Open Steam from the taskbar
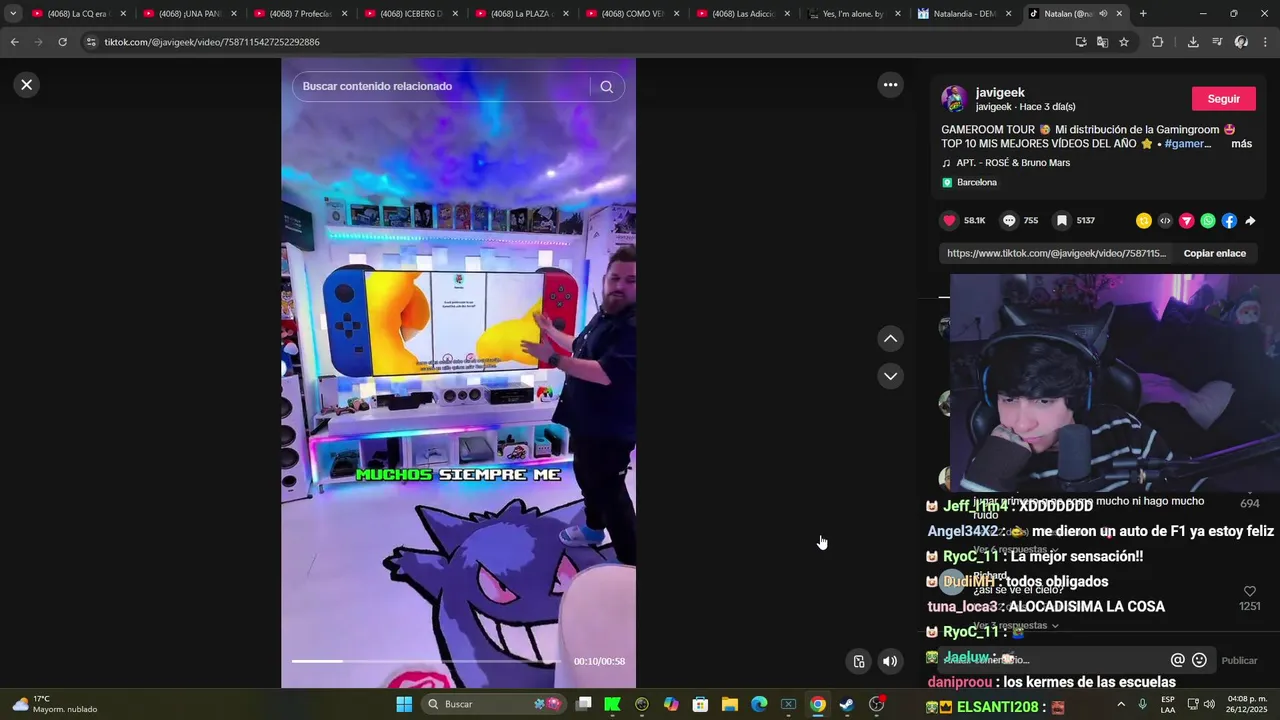Screen dimensions: 1280x720 (x=846, y=704)
